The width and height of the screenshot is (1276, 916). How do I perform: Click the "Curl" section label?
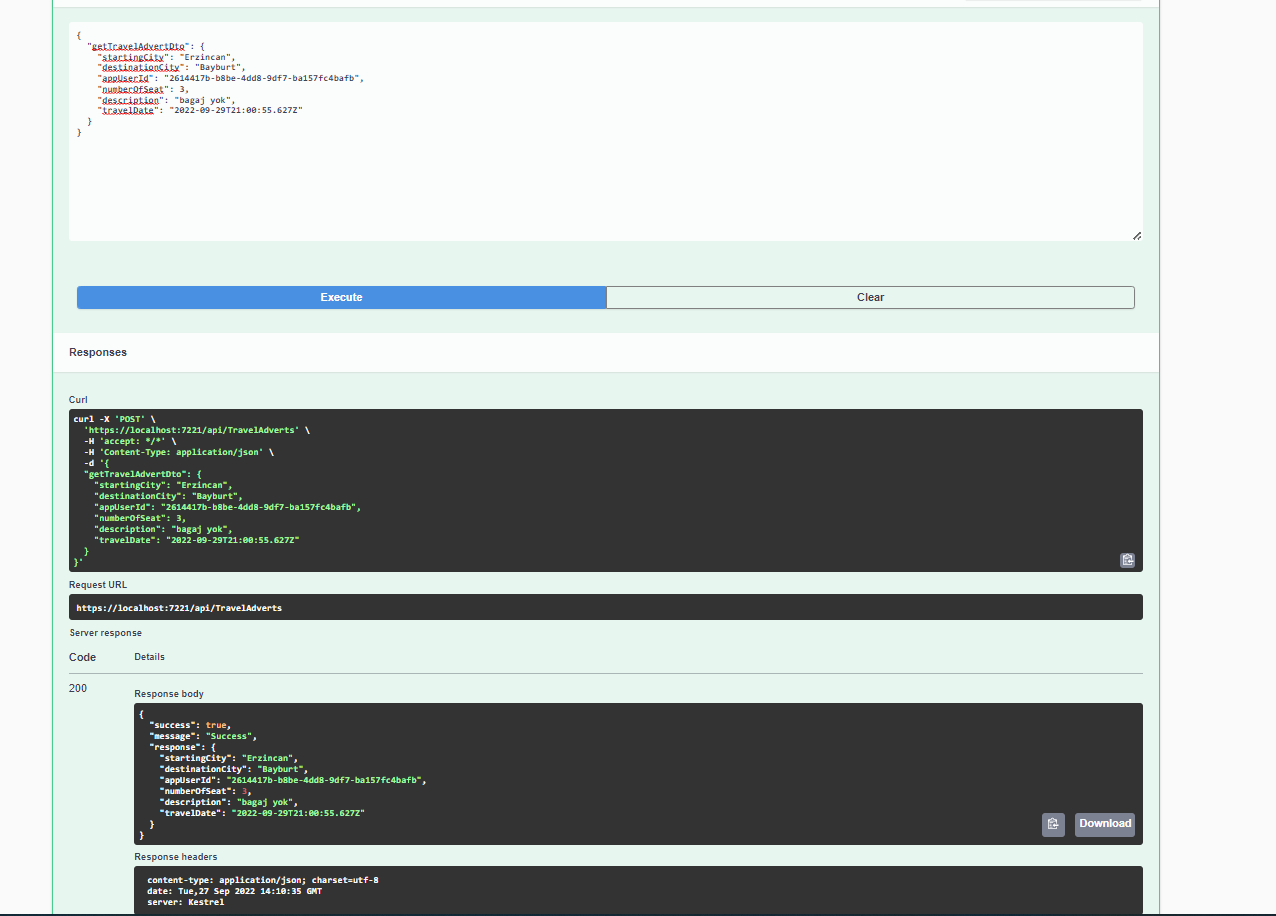pyautogui.click(x=77, y=399)
